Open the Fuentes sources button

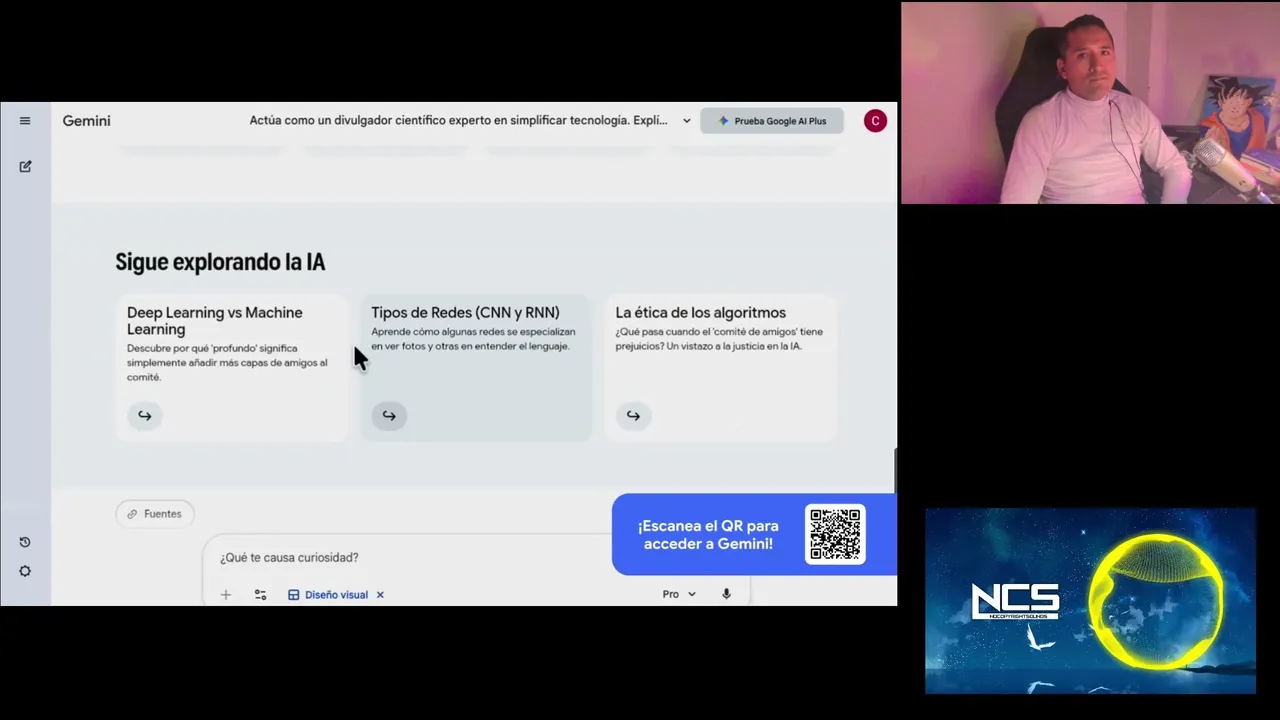click(155, 514)
